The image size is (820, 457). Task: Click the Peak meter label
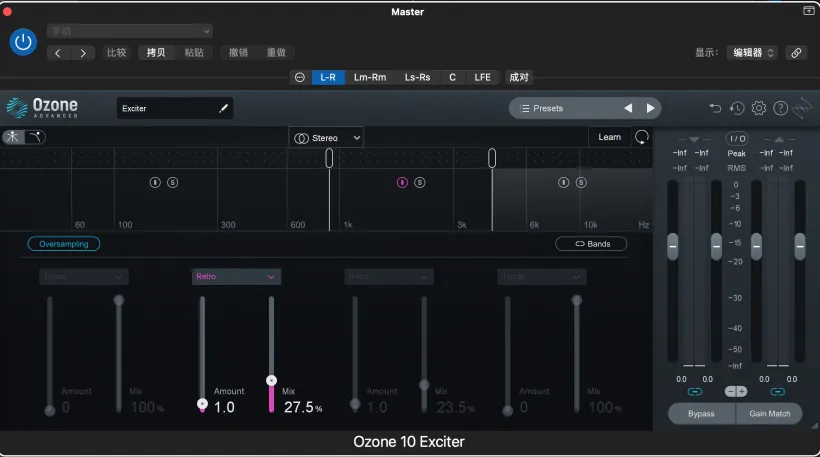736,154
